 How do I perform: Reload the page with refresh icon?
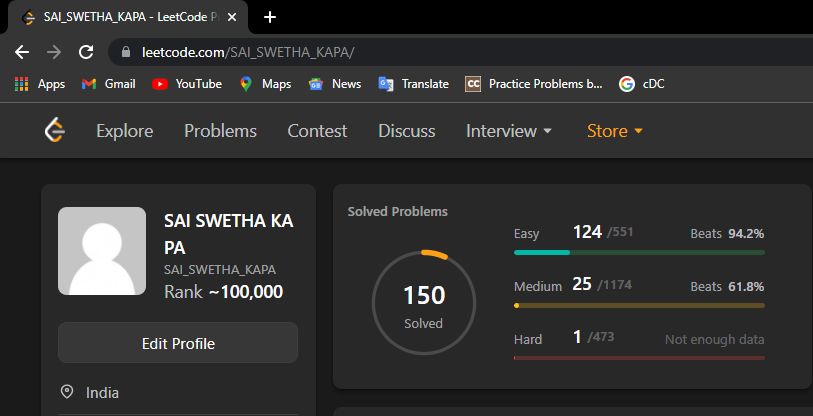86,52
